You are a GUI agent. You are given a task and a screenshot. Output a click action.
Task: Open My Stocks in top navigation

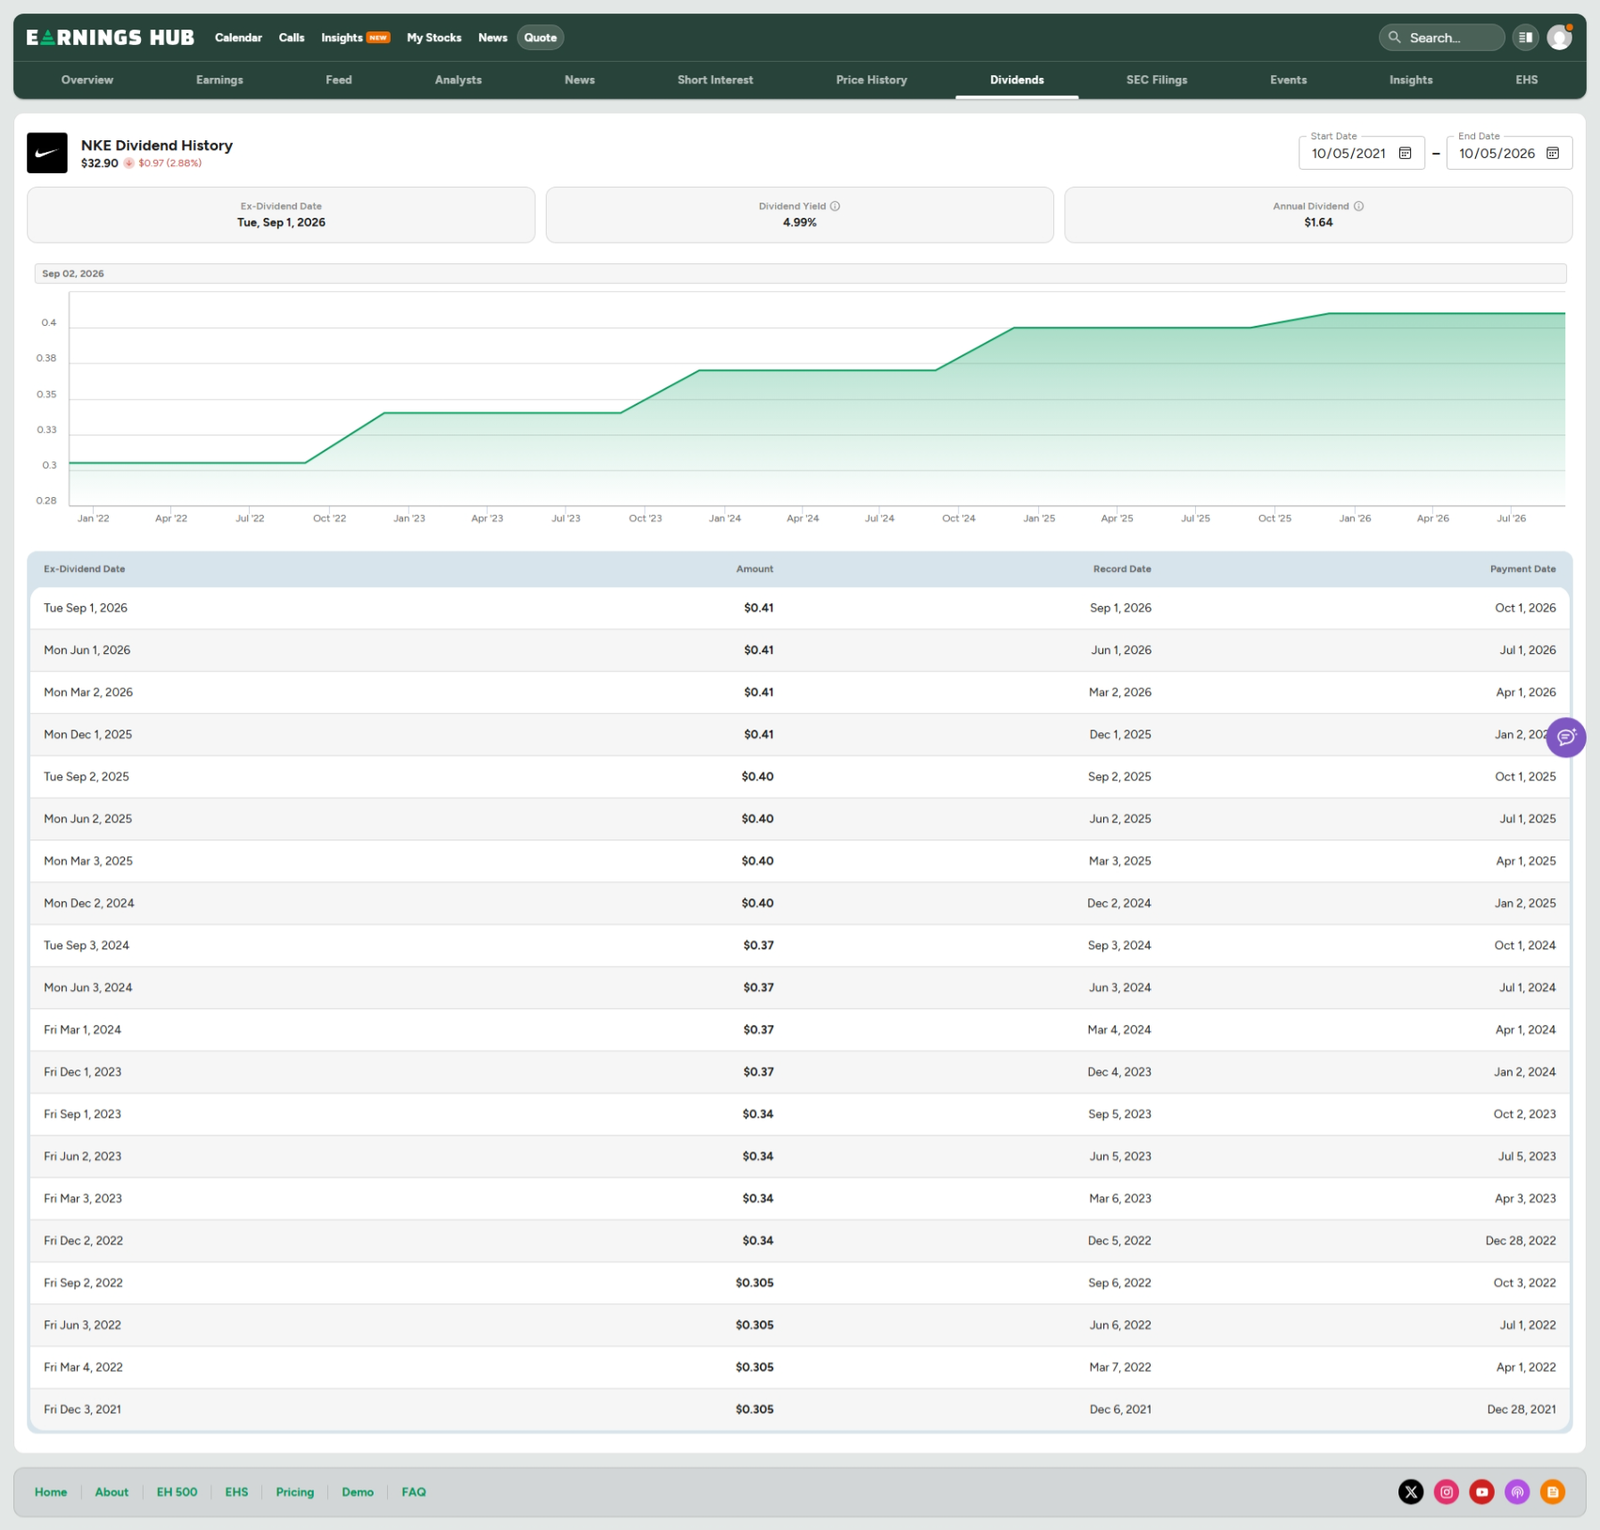coord(434,38)
